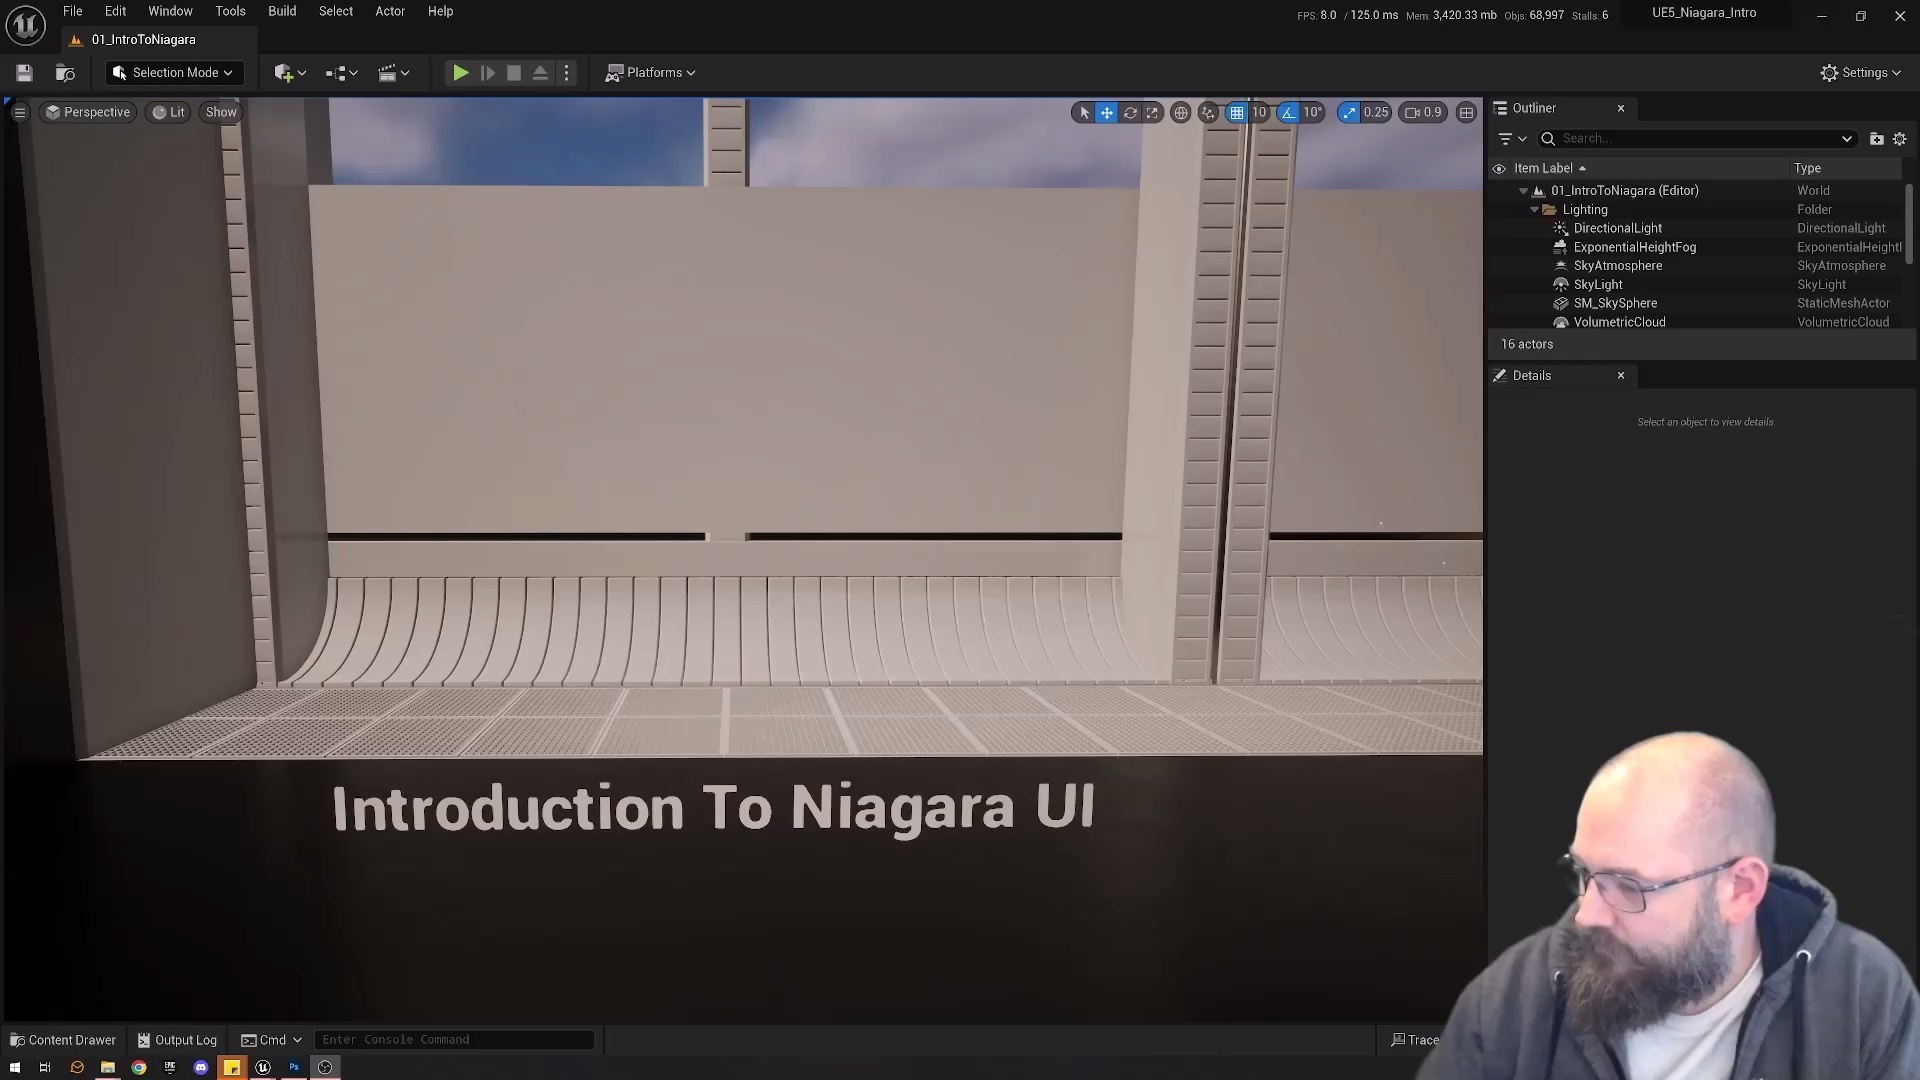Image resolution: width=1920 pixels, height=1080 pixels.
Task: Open the File menu
Action: (x=73, y=11)
